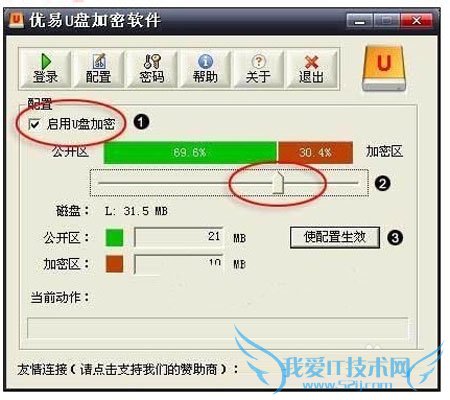Click the 当前动作 progress bar area
Screen dimensions: 450x400
(x=218, y=328)
